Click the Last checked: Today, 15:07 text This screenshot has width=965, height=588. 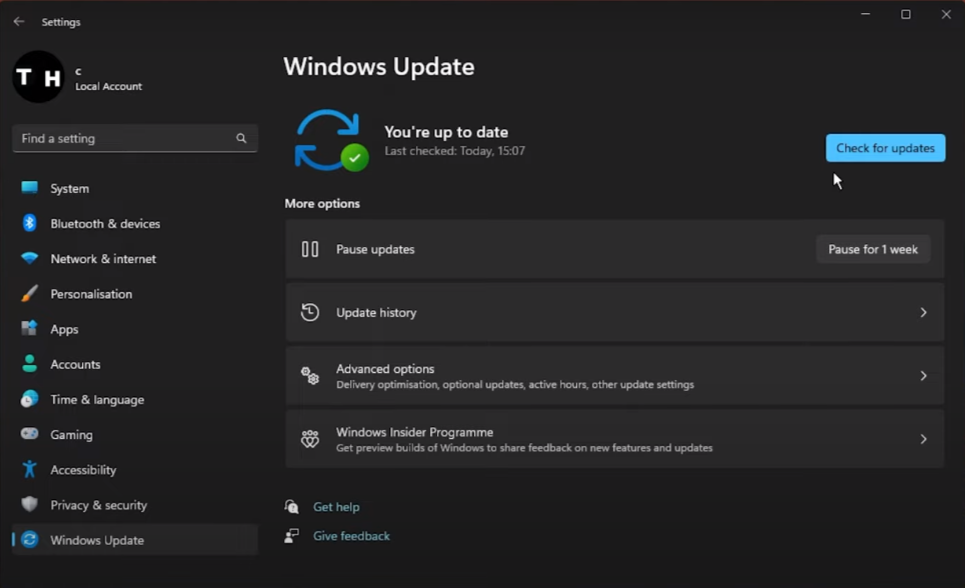click(x=455, y=151)
